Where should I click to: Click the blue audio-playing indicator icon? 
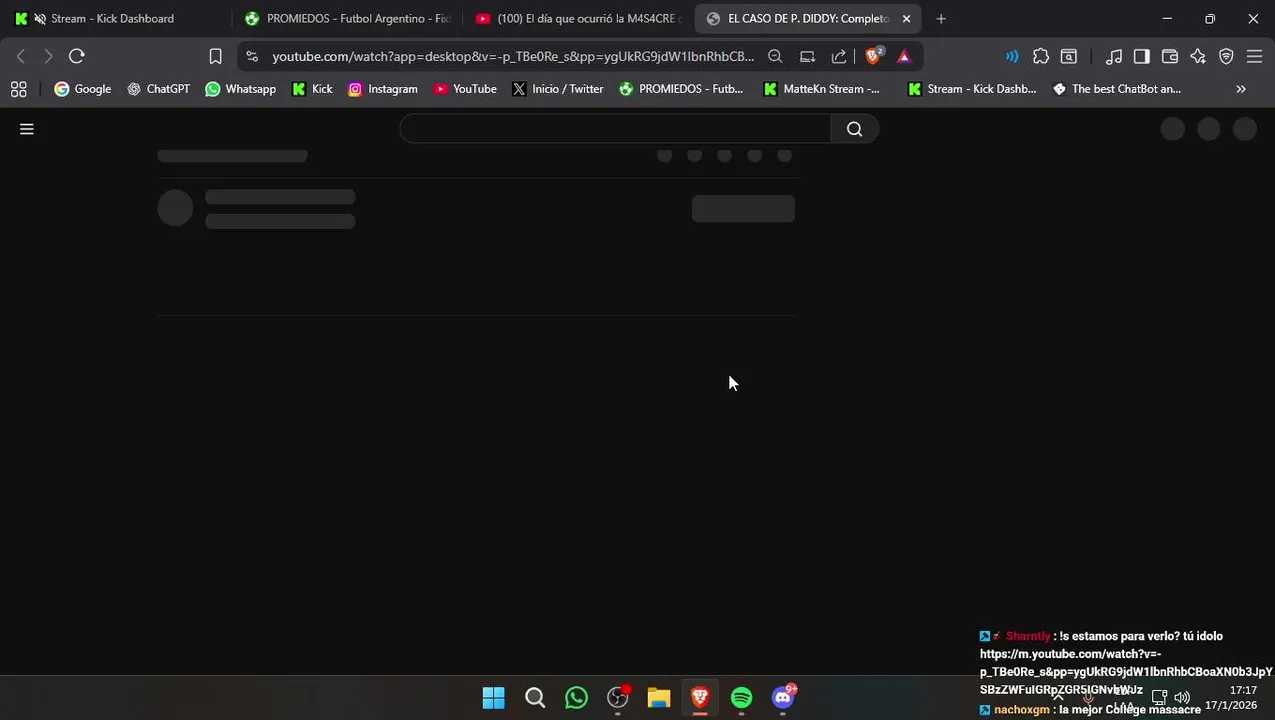[x=1012, y=56]
